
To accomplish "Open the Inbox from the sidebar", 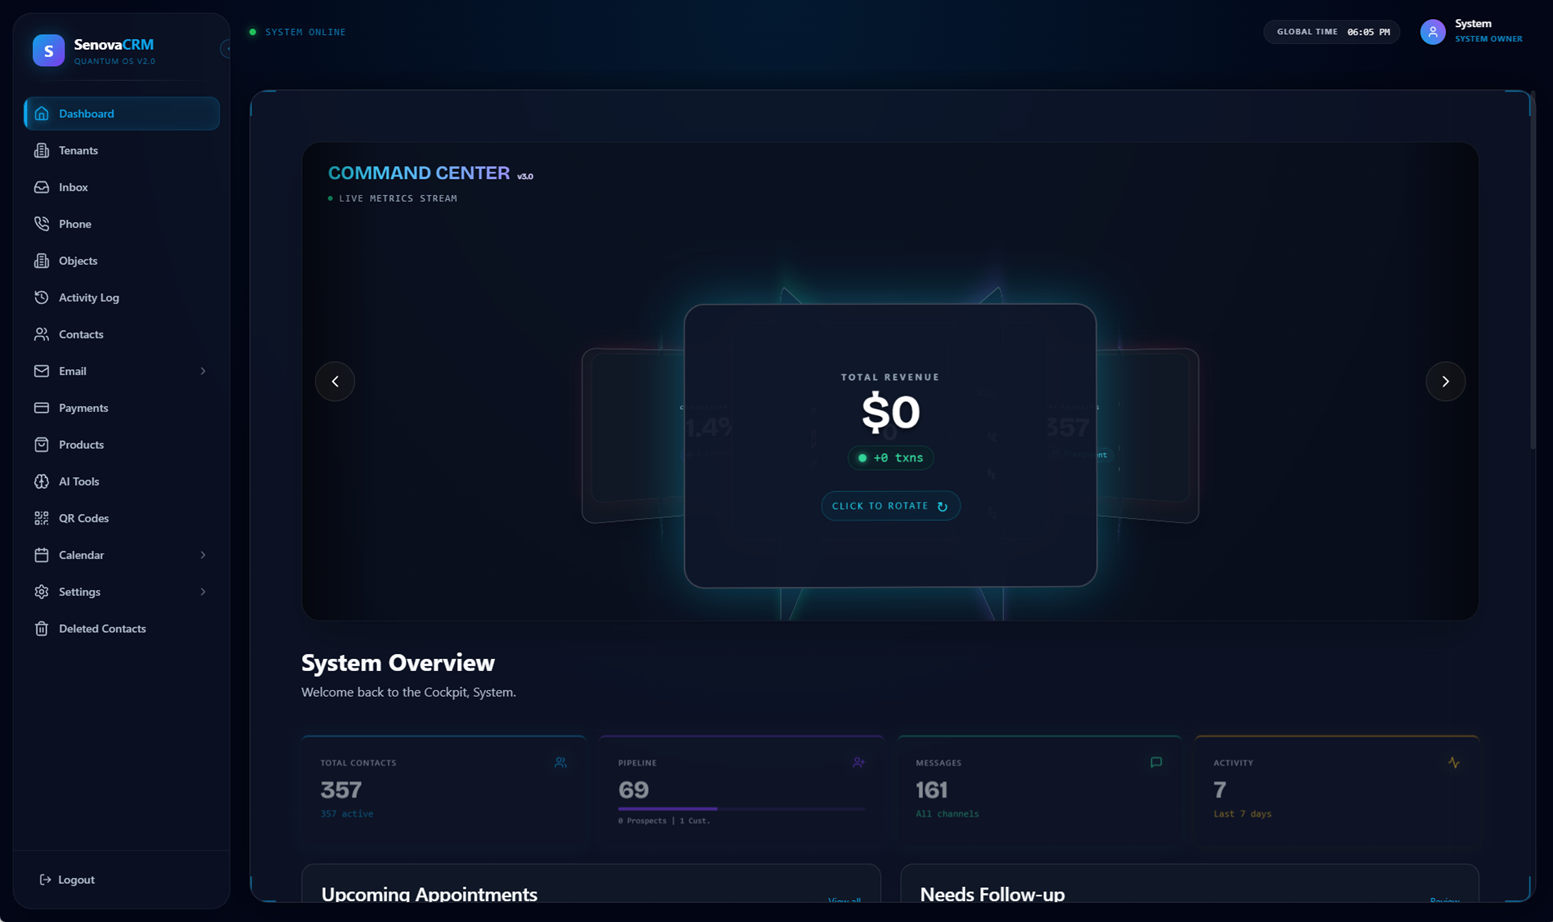I will (73, 187).
